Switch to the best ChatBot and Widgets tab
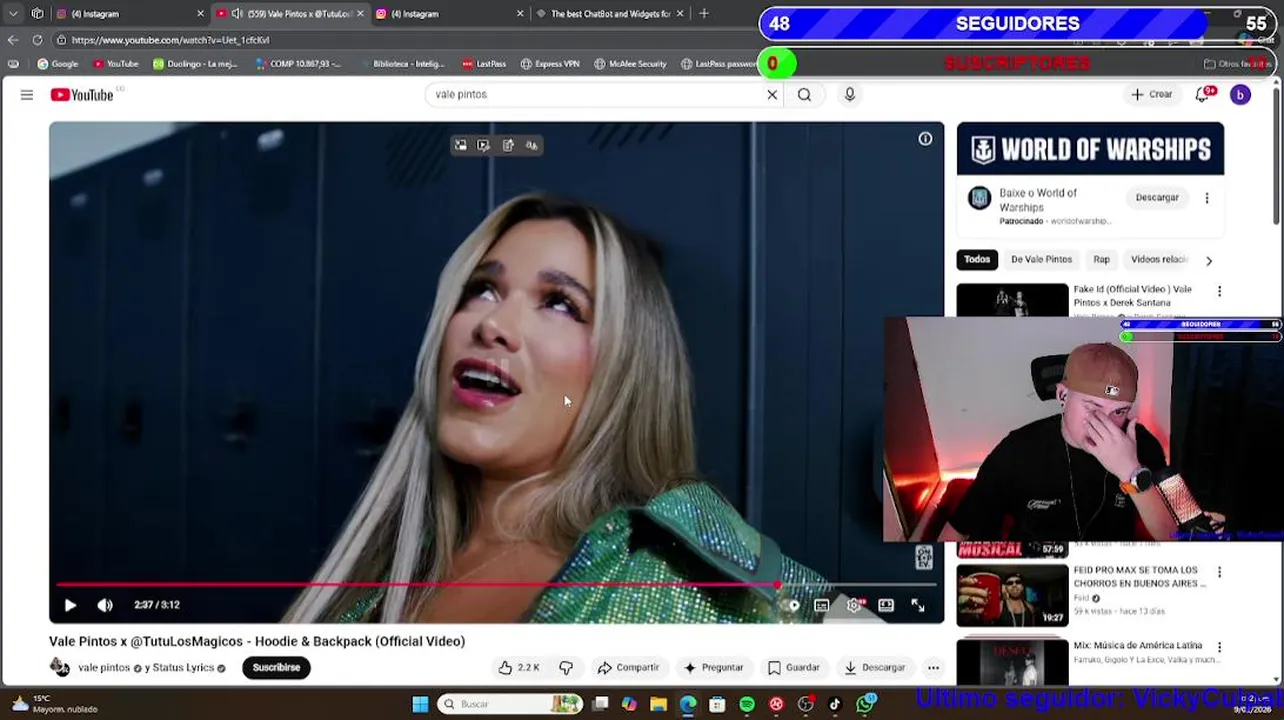Screen dimensions: 1284x720 click(610, 14)
